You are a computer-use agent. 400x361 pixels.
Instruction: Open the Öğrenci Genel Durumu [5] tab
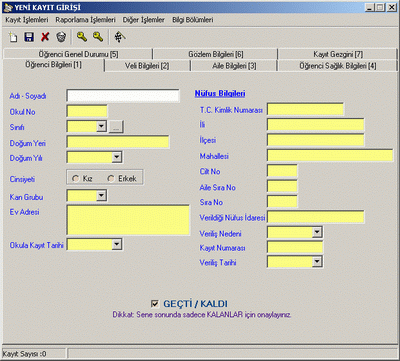(x=78, y=54)
